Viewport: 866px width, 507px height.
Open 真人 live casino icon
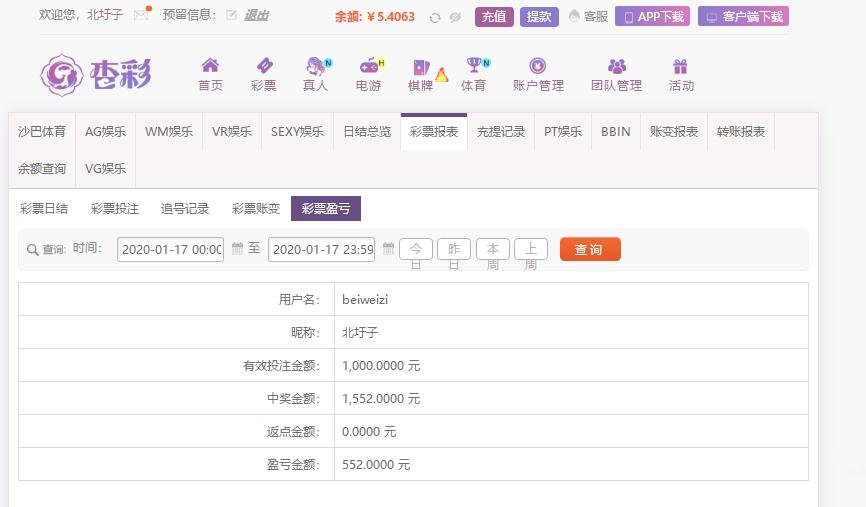tap(318, 66)
